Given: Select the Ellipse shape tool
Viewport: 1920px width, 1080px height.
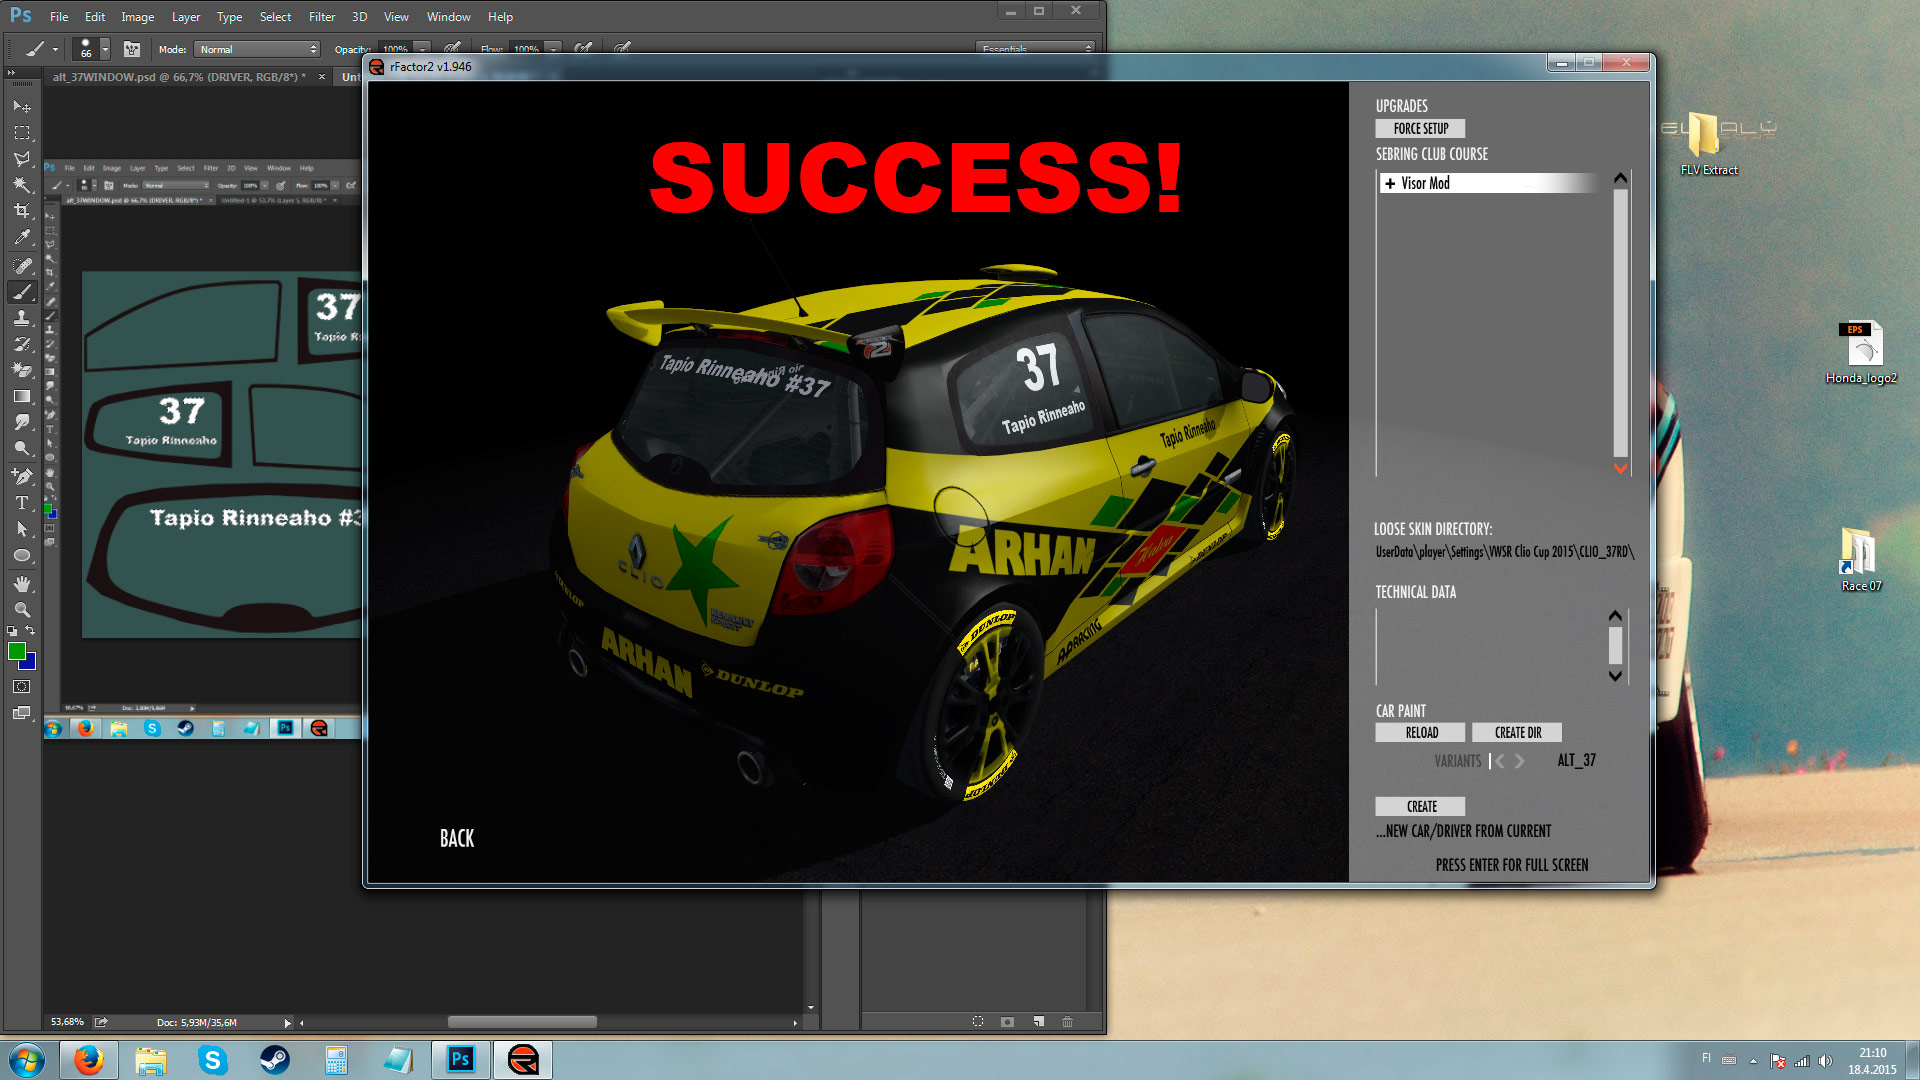Looking at the screenshot, I should (21, 555).
